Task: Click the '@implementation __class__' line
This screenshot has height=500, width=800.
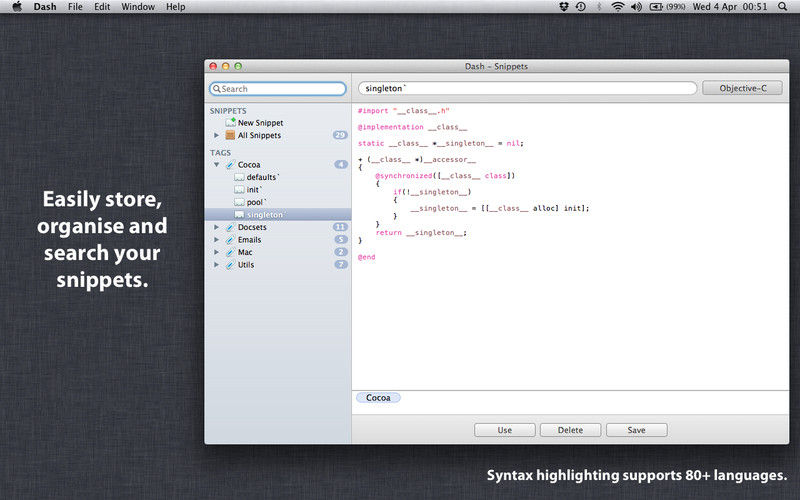Action: pyautogui.click(x=412, y=127)
